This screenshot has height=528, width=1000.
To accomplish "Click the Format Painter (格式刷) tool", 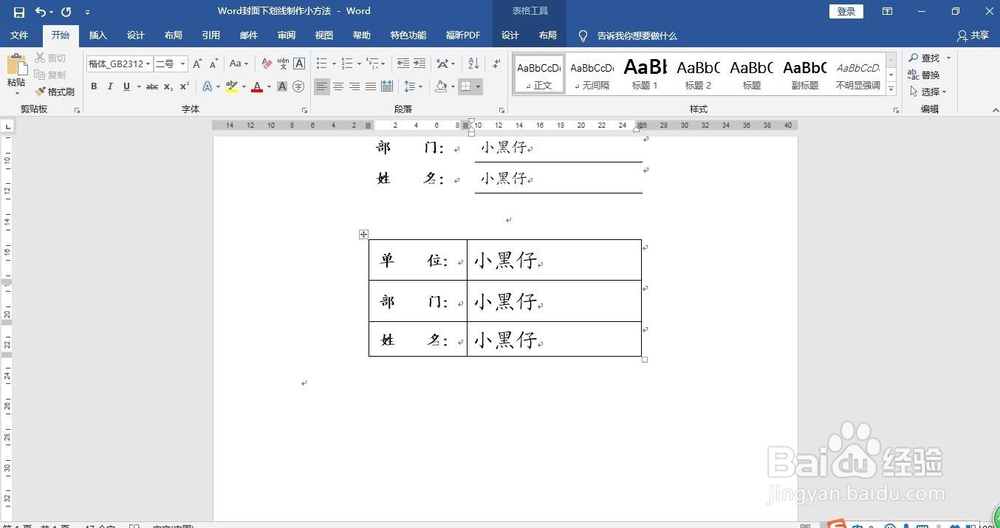I will [54, 92].
